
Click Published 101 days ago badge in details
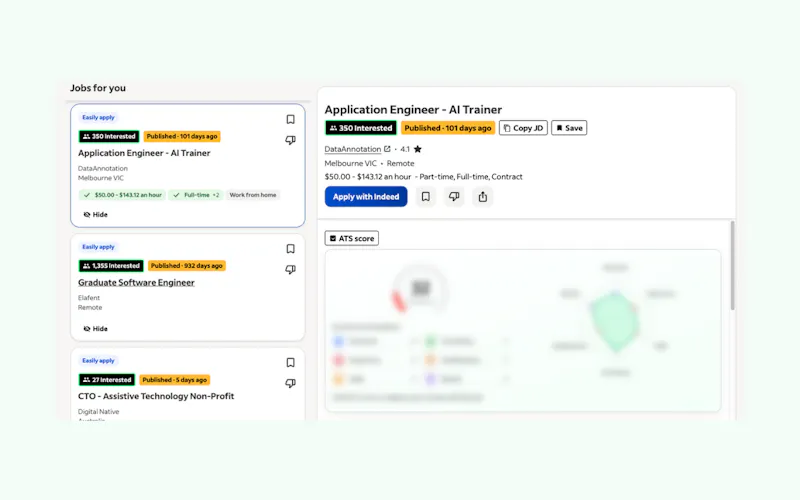(447, 128)
